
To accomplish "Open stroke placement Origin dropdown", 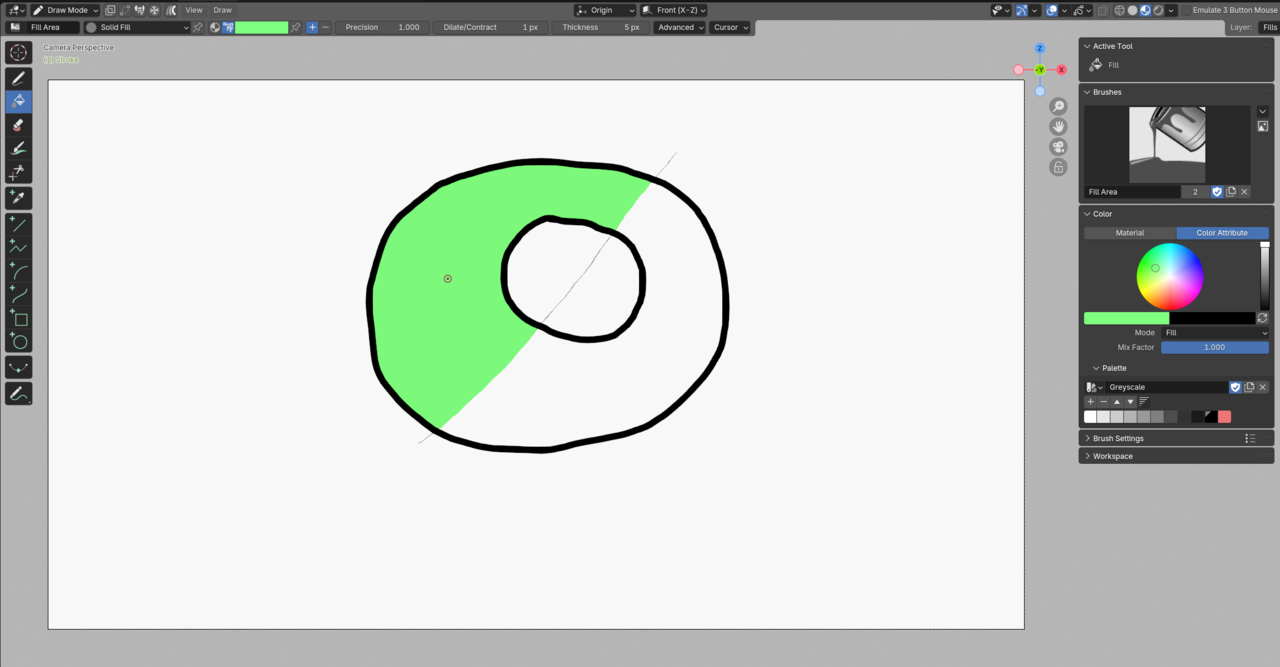I will [x=606, y=10].
